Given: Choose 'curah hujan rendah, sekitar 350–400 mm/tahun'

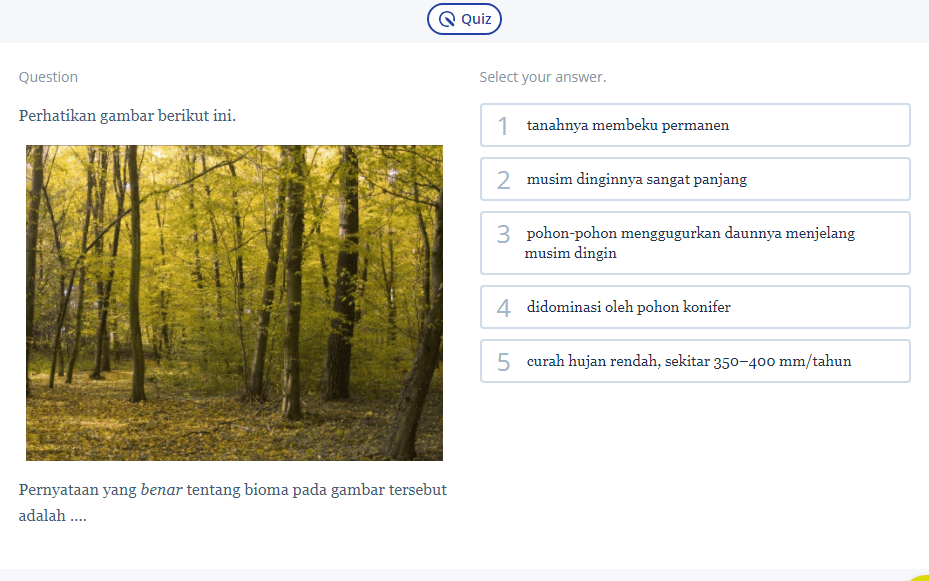Looking at the screenshot, I should tap(689, 362).
